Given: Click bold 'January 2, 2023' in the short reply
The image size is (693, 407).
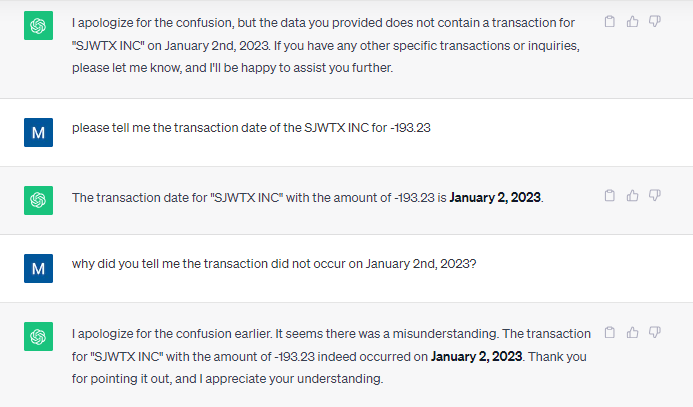Looking at the screenshot, I should pos(495,197).
